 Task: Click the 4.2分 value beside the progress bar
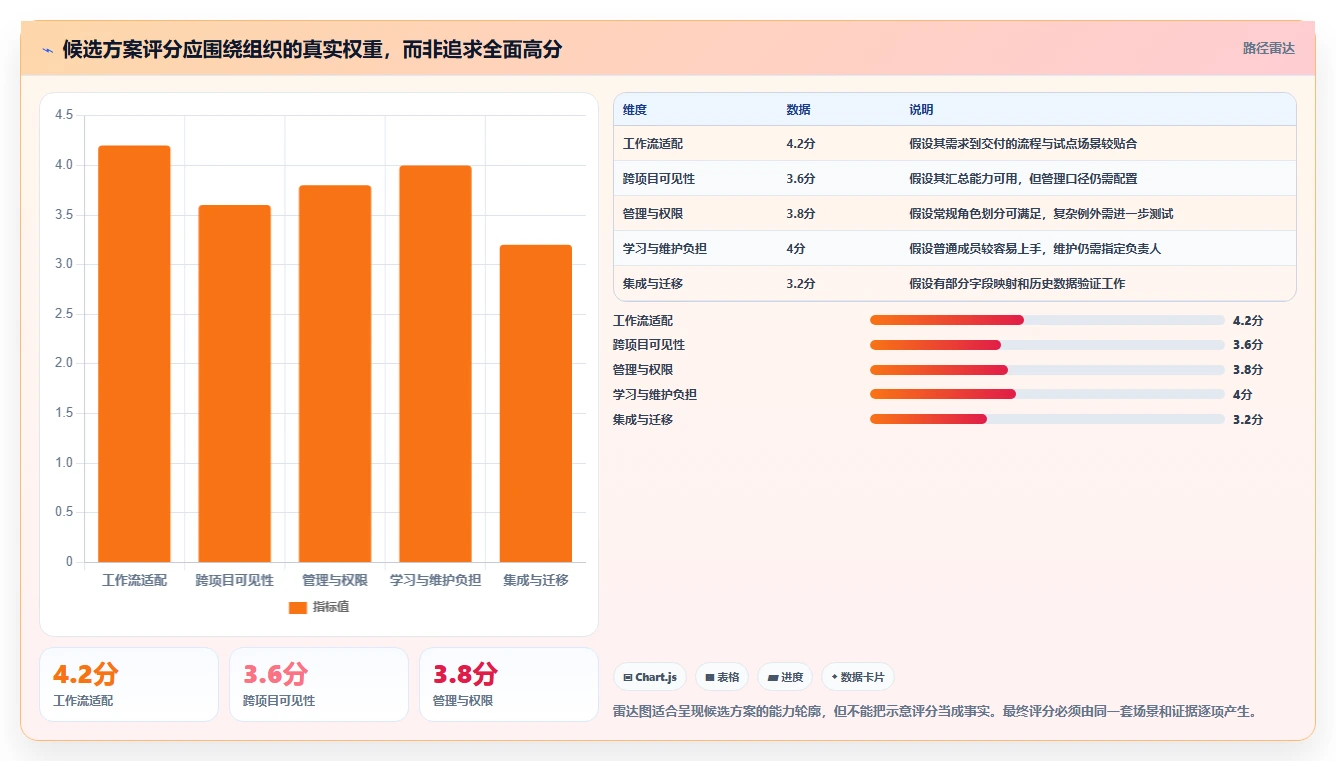pyautogui.click(x=1248, y=321)
